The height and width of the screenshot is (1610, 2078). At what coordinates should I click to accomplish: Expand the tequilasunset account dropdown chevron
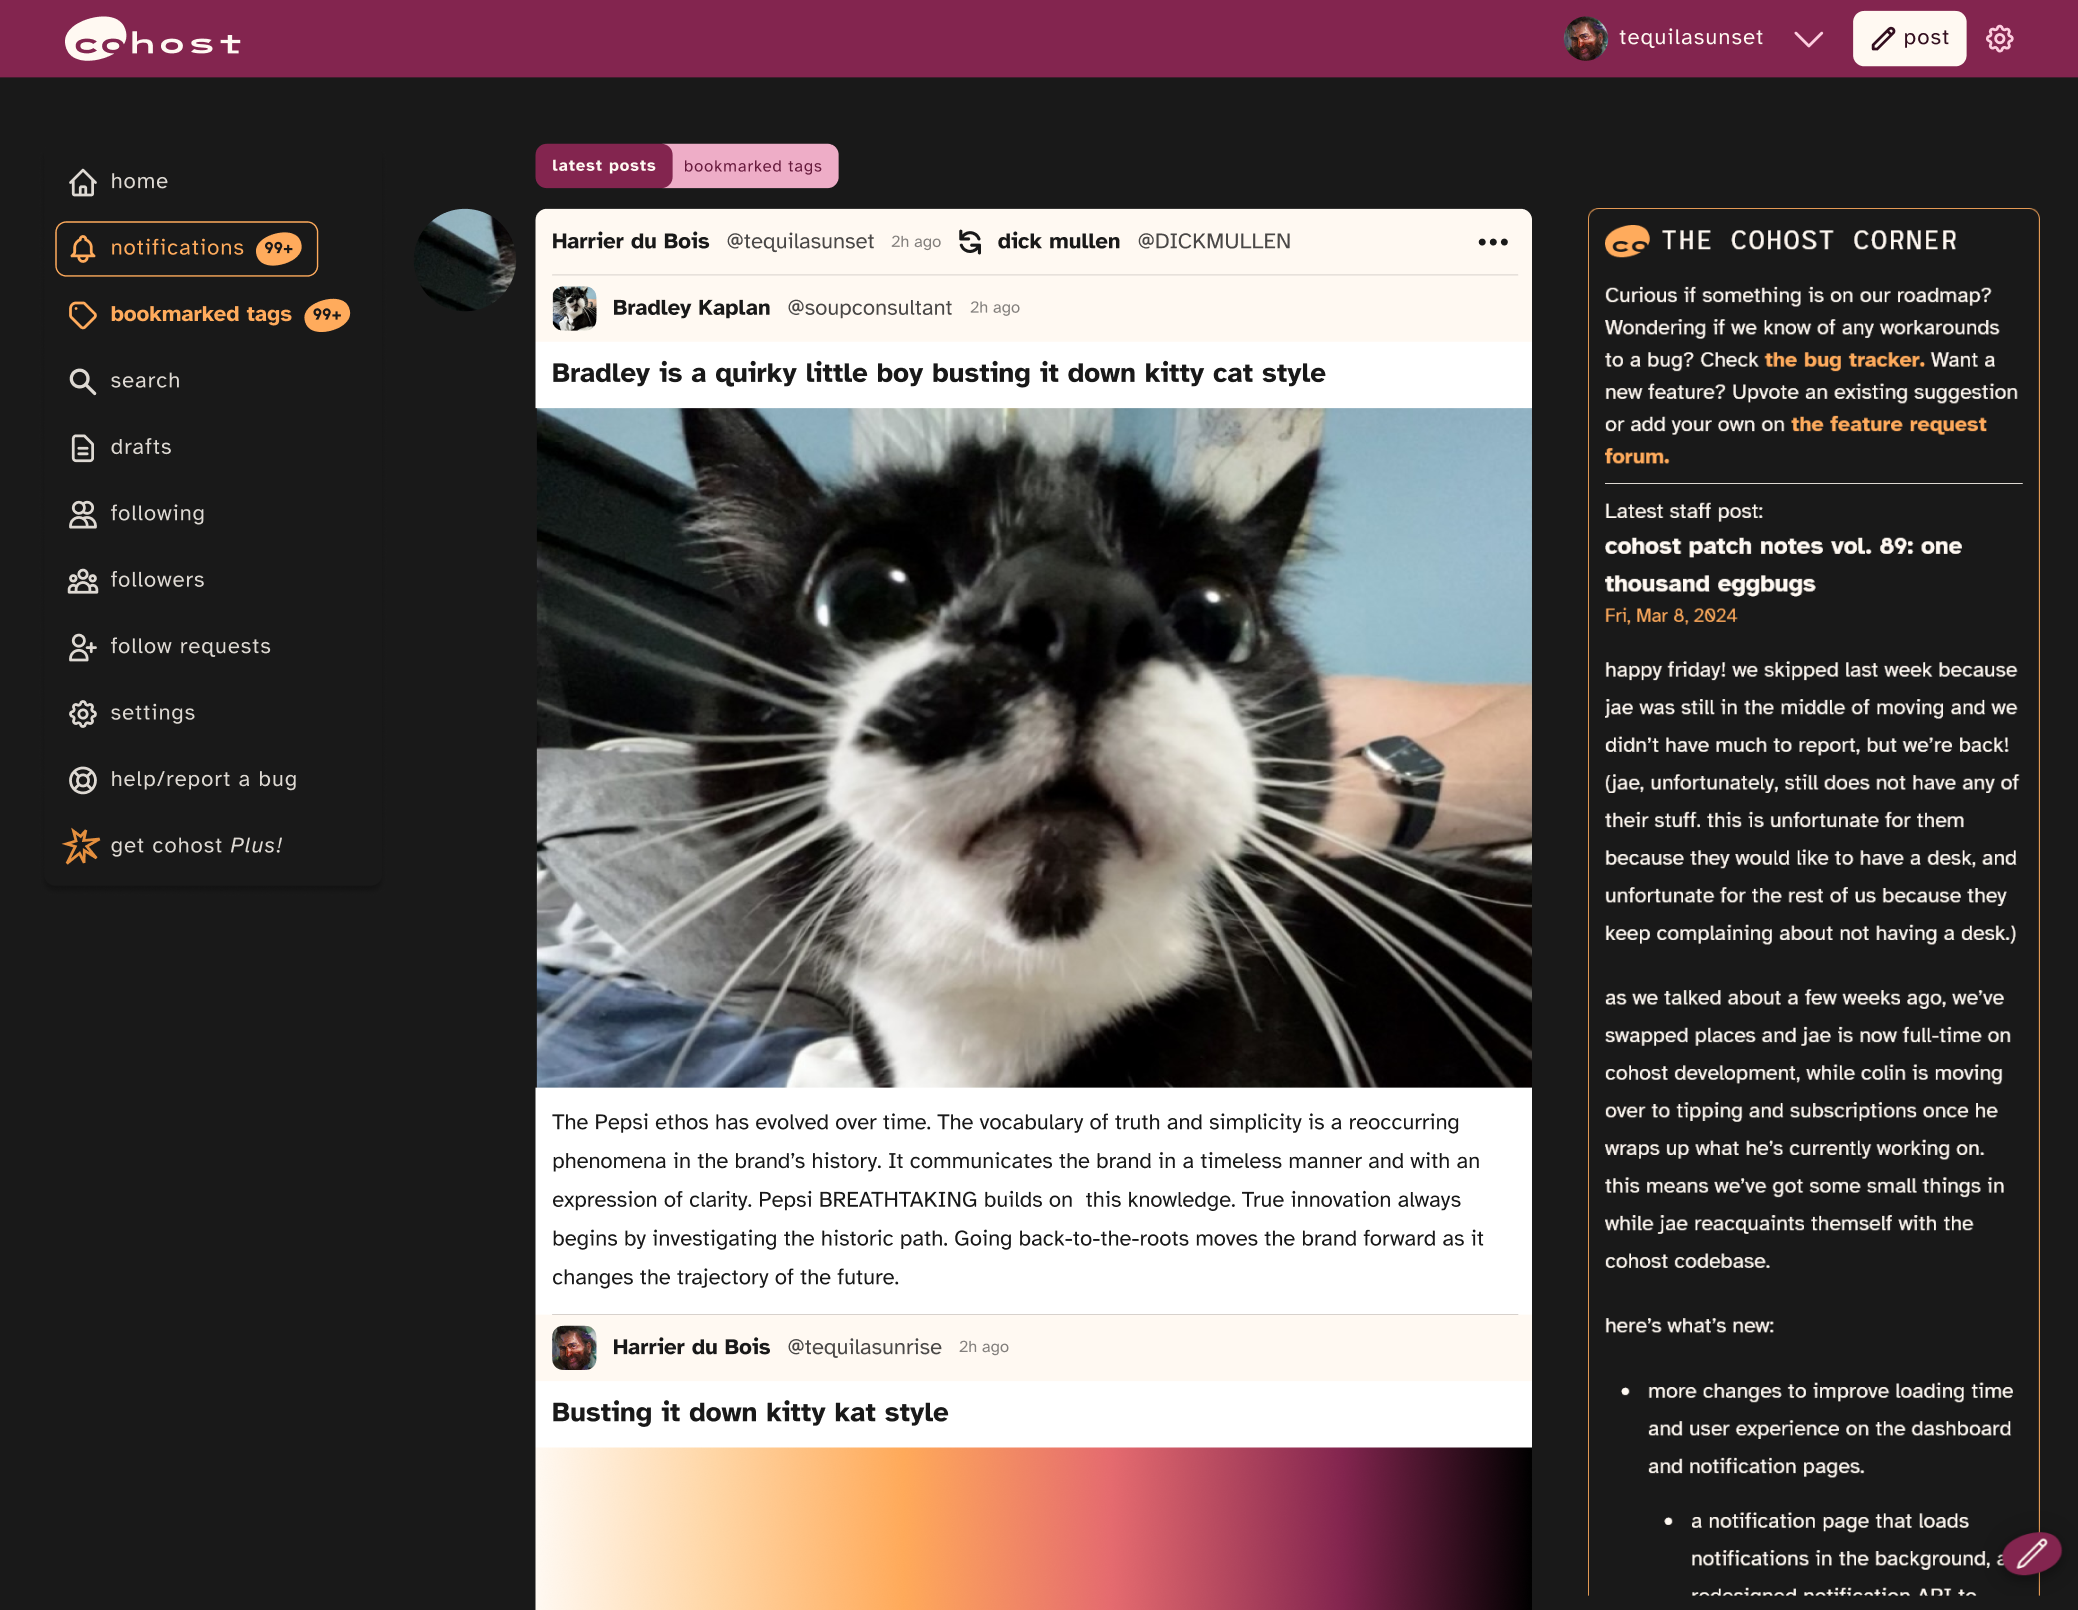[x=1808, y=39]
